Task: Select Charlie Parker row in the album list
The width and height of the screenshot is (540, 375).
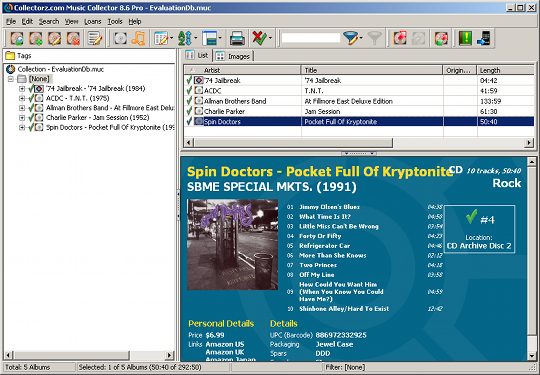Action: 359,111
